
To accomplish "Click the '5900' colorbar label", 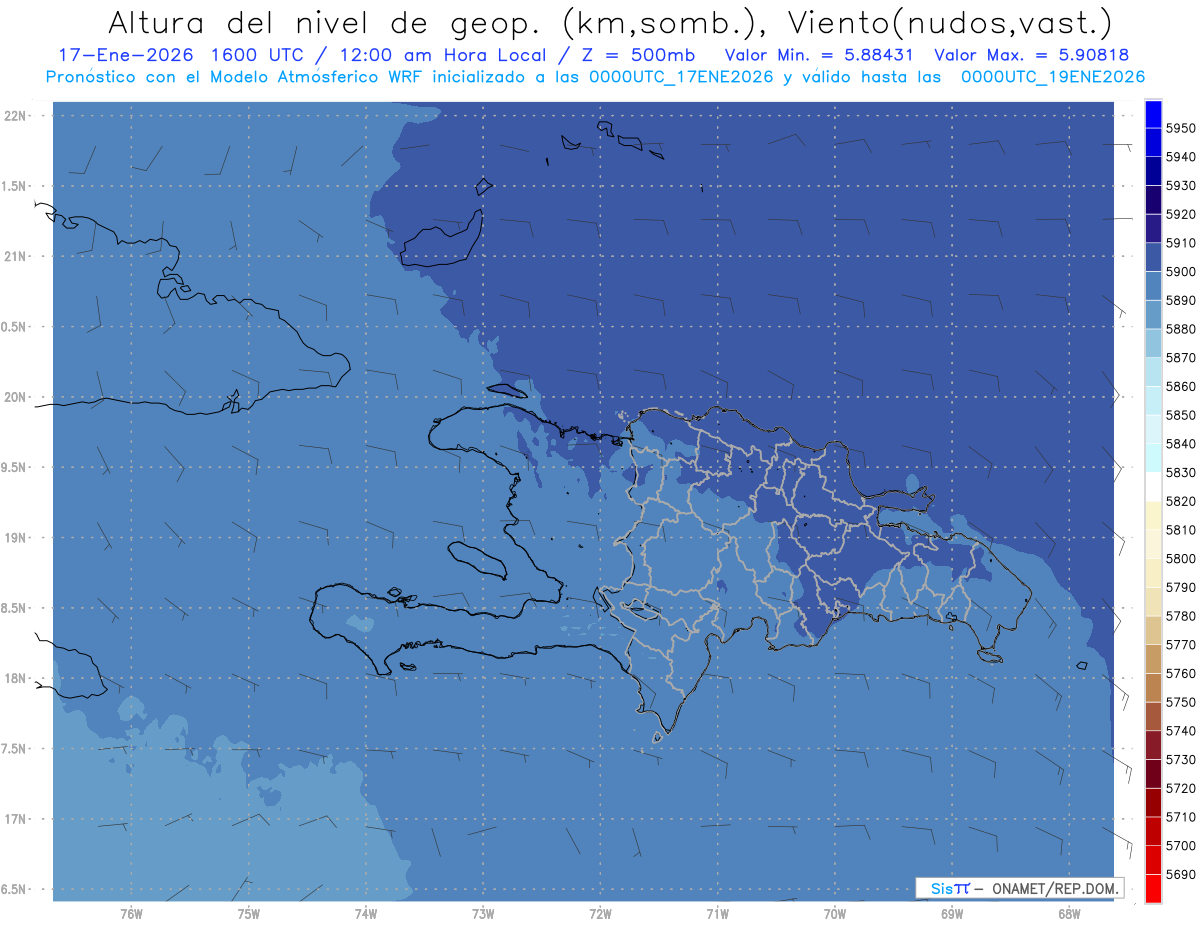I will pos(1180,272).
